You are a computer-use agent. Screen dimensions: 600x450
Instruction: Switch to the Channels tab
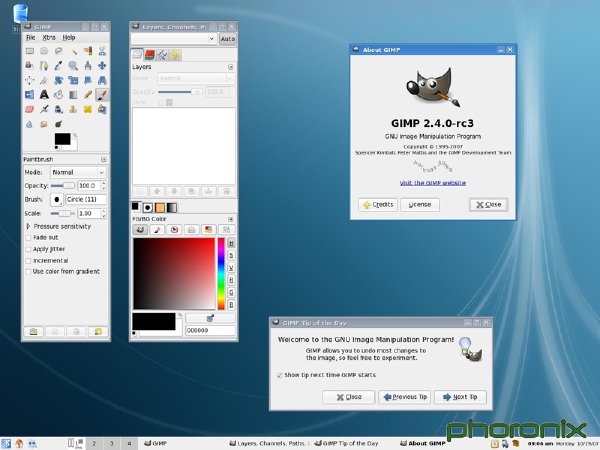pos(150,55)
